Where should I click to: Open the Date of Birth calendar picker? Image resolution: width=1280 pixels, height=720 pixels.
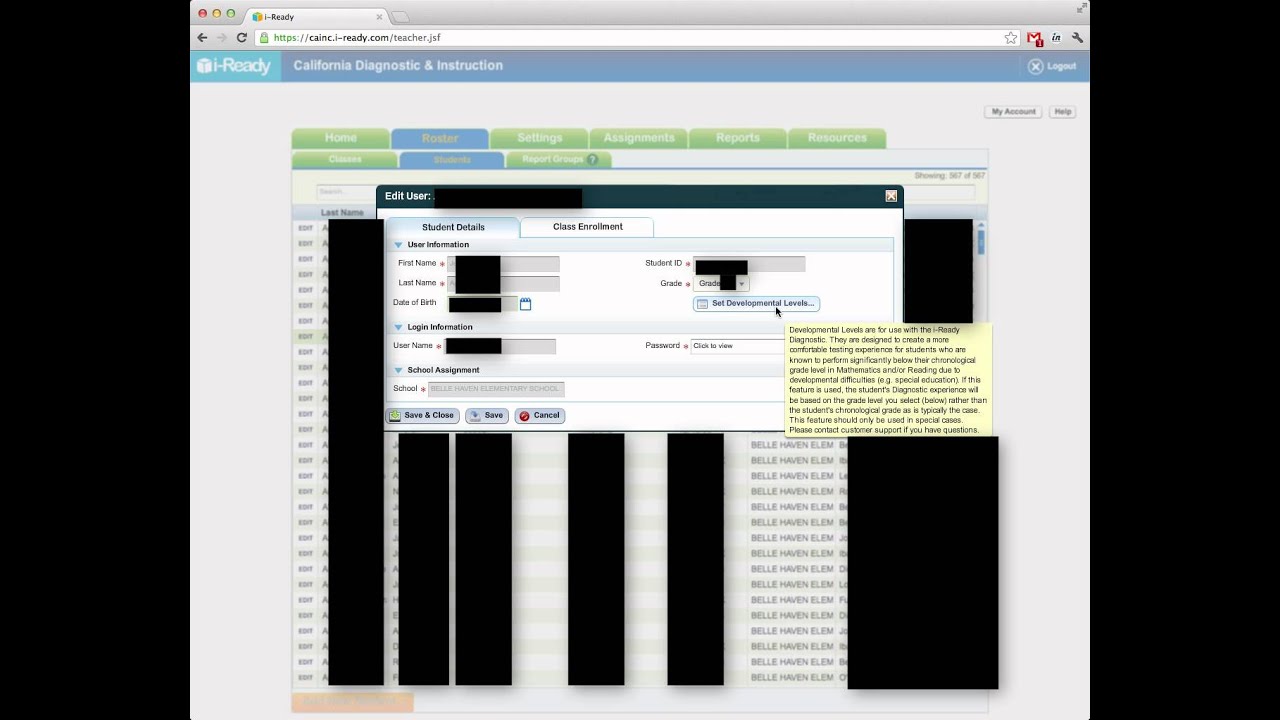point(525,304)
